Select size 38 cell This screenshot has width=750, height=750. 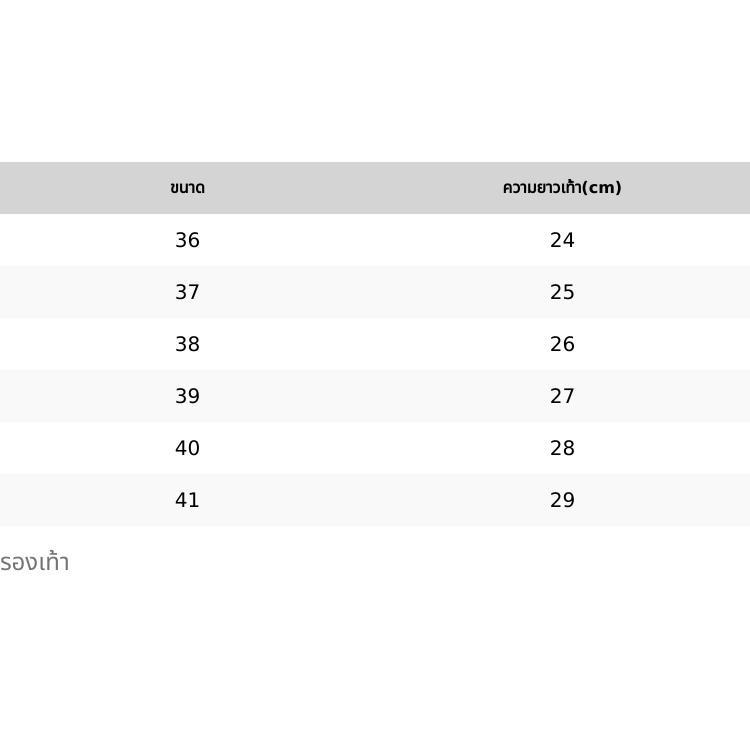coord(187,344)
